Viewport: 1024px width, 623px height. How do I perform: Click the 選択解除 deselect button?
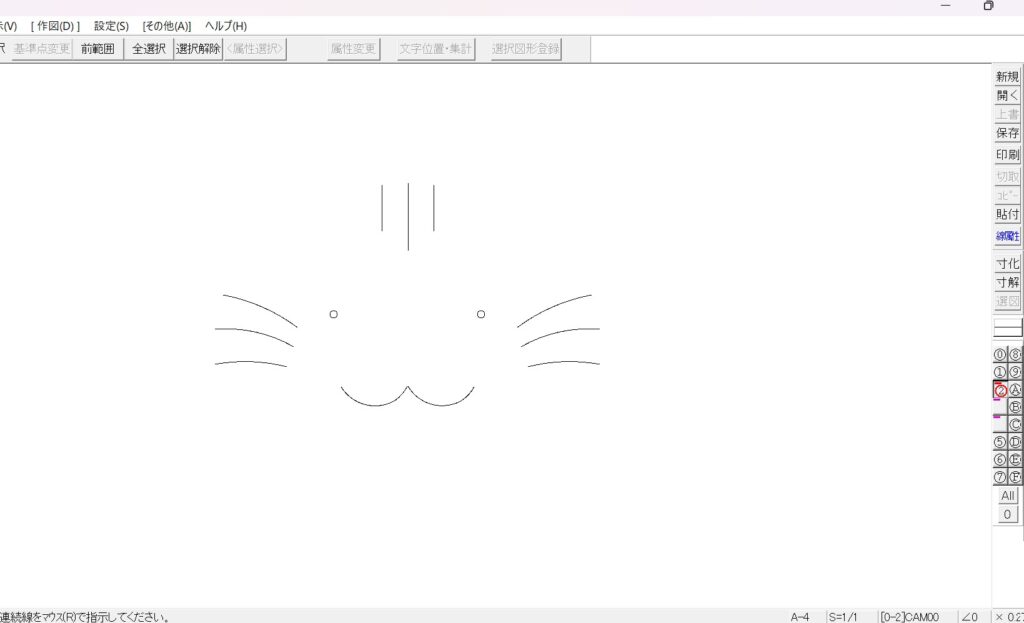(198, 49)
